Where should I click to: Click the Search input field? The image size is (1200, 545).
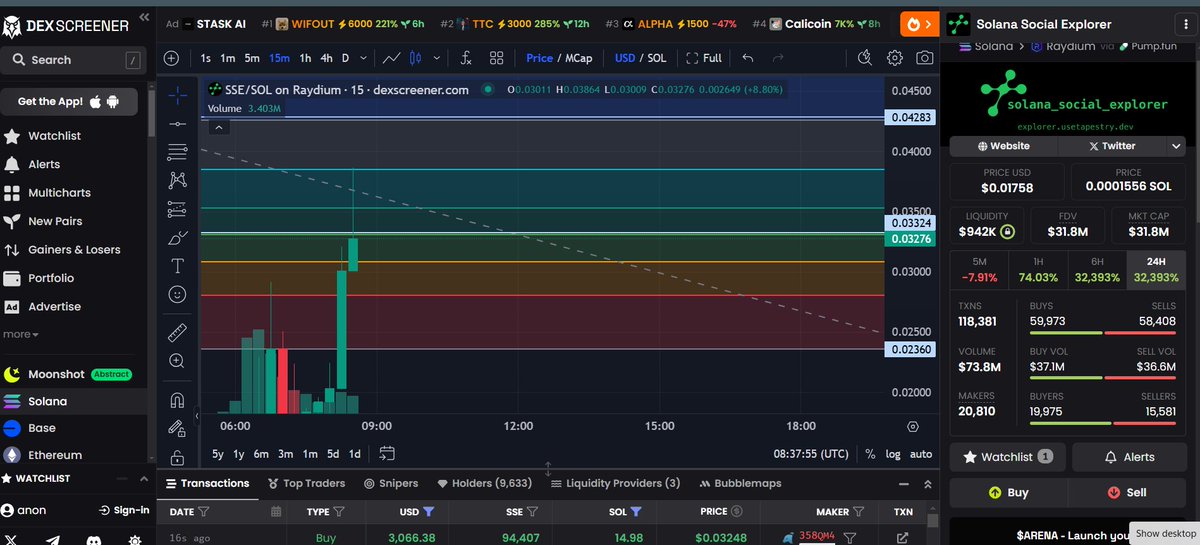75,60
